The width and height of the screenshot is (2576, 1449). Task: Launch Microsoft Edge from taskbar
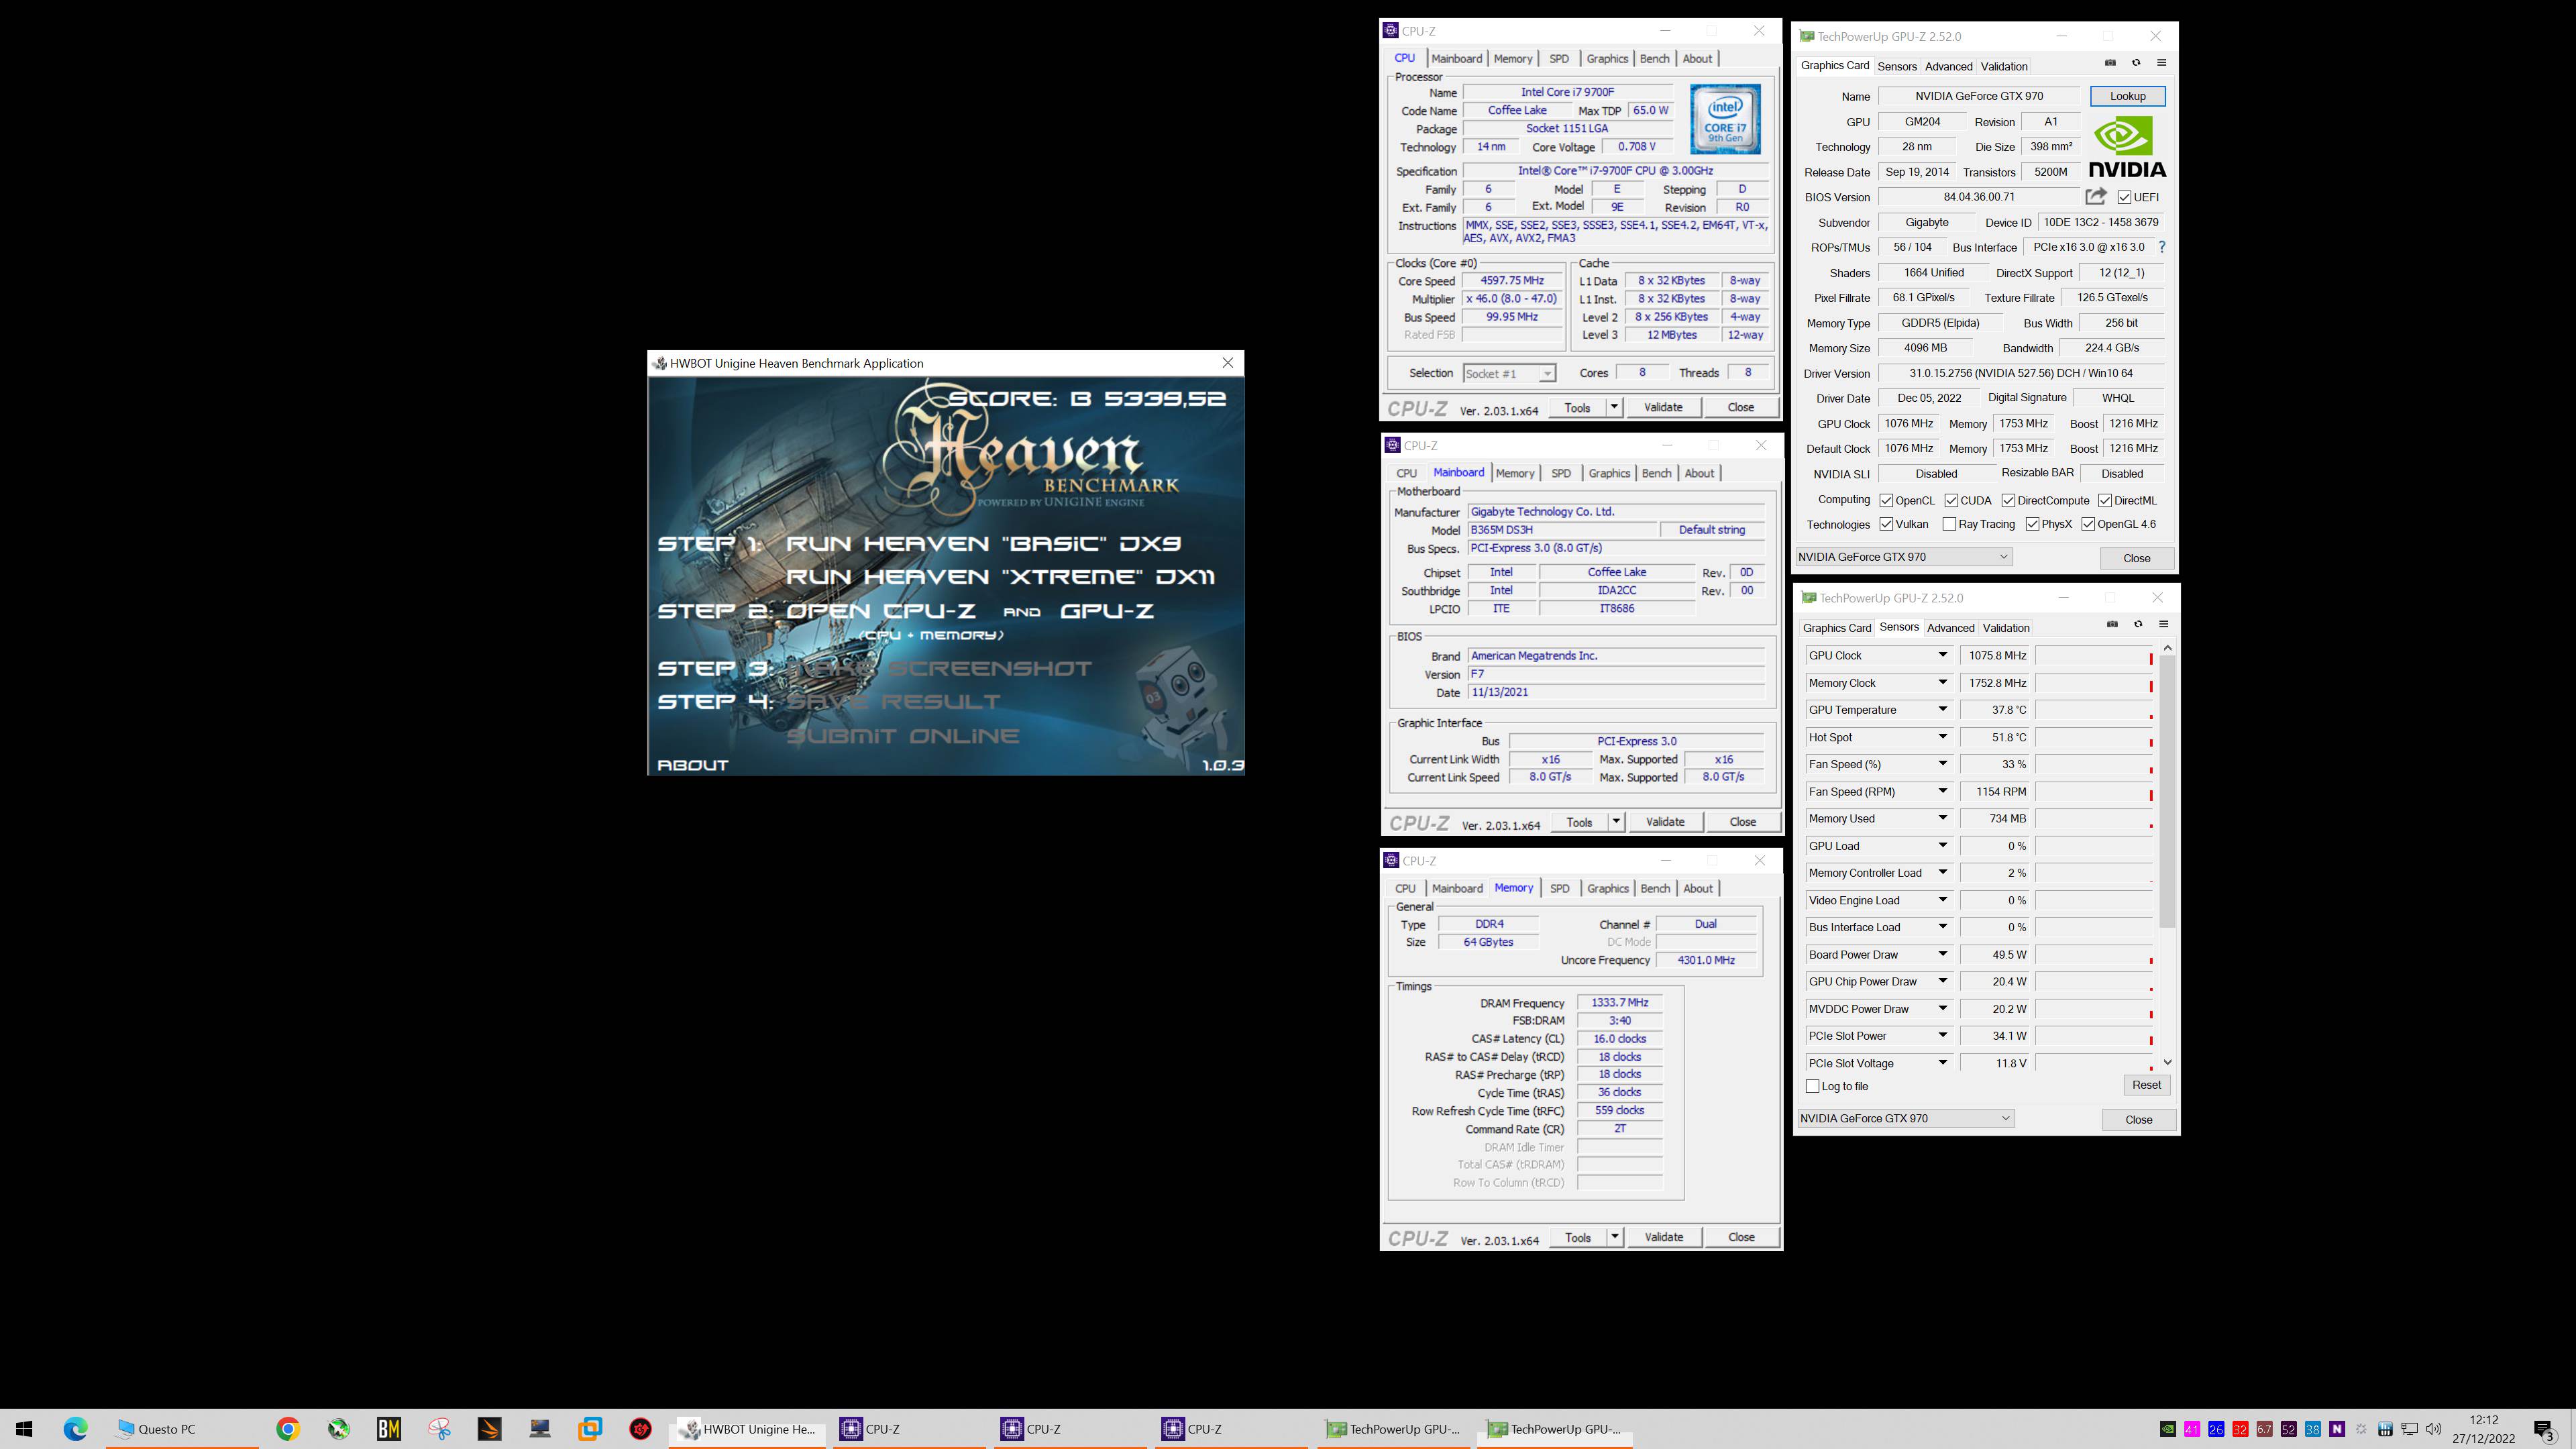[75, 1429]
